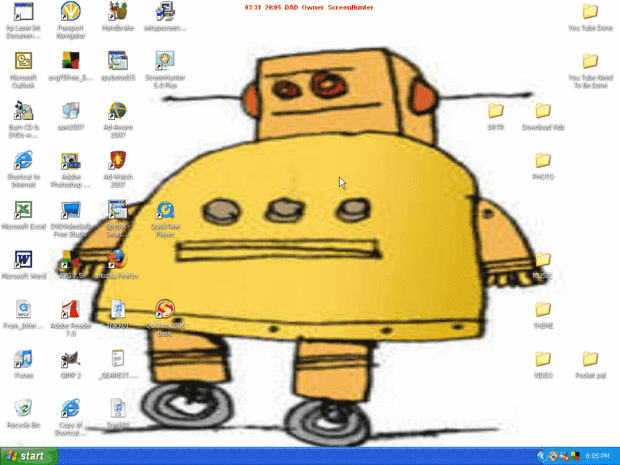Launch Passport Navigator from the desktop
This screenshot has height=465, width=620.
click(x=70, y=12)
